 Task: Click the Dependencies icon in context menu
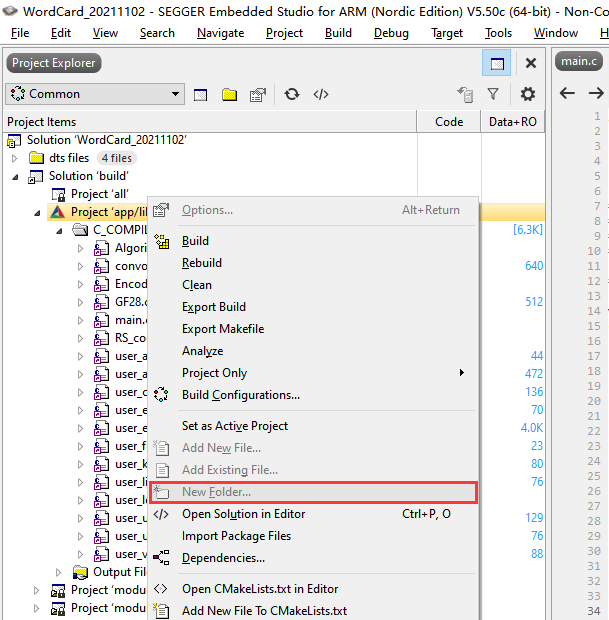pyautogui.click(x=161, y=558)
